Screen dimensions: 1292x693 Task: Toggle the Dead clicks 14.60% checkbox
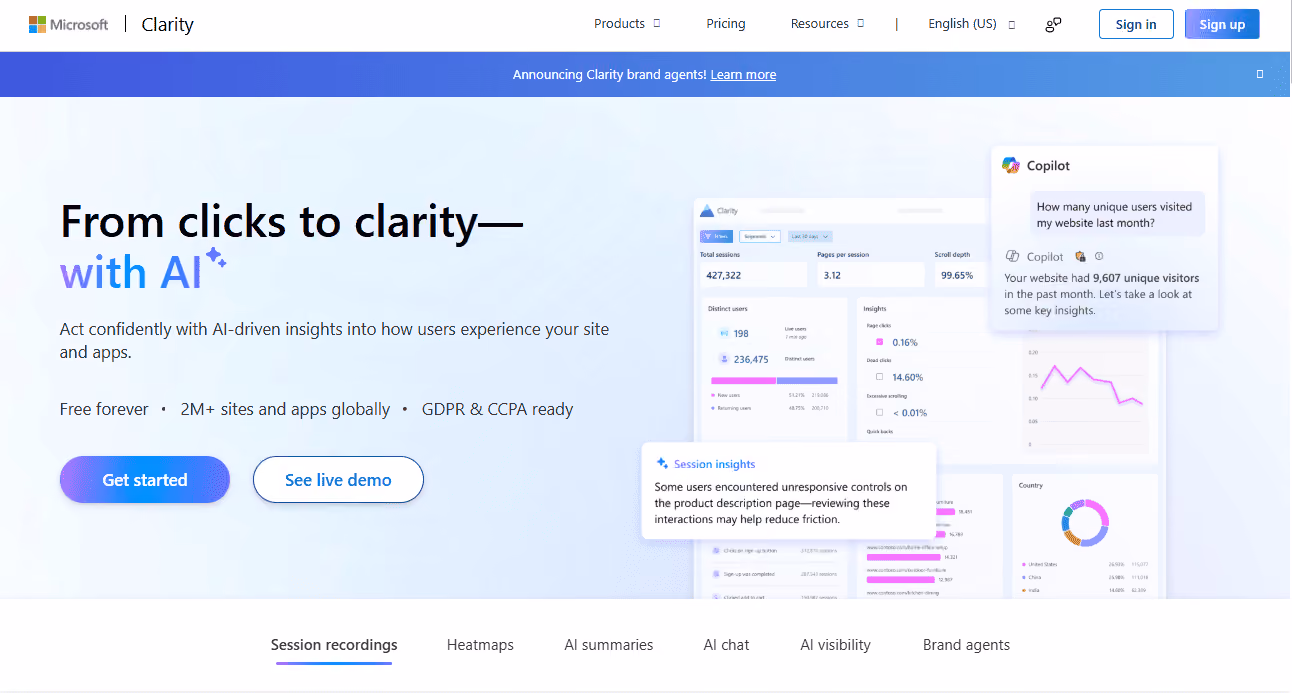tap(879, 377)
